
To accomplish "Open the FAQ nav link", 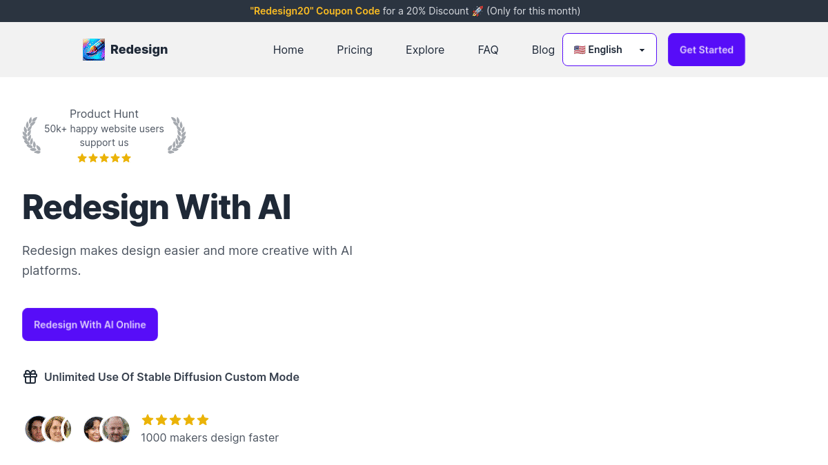I will click(x=488, y=50).
